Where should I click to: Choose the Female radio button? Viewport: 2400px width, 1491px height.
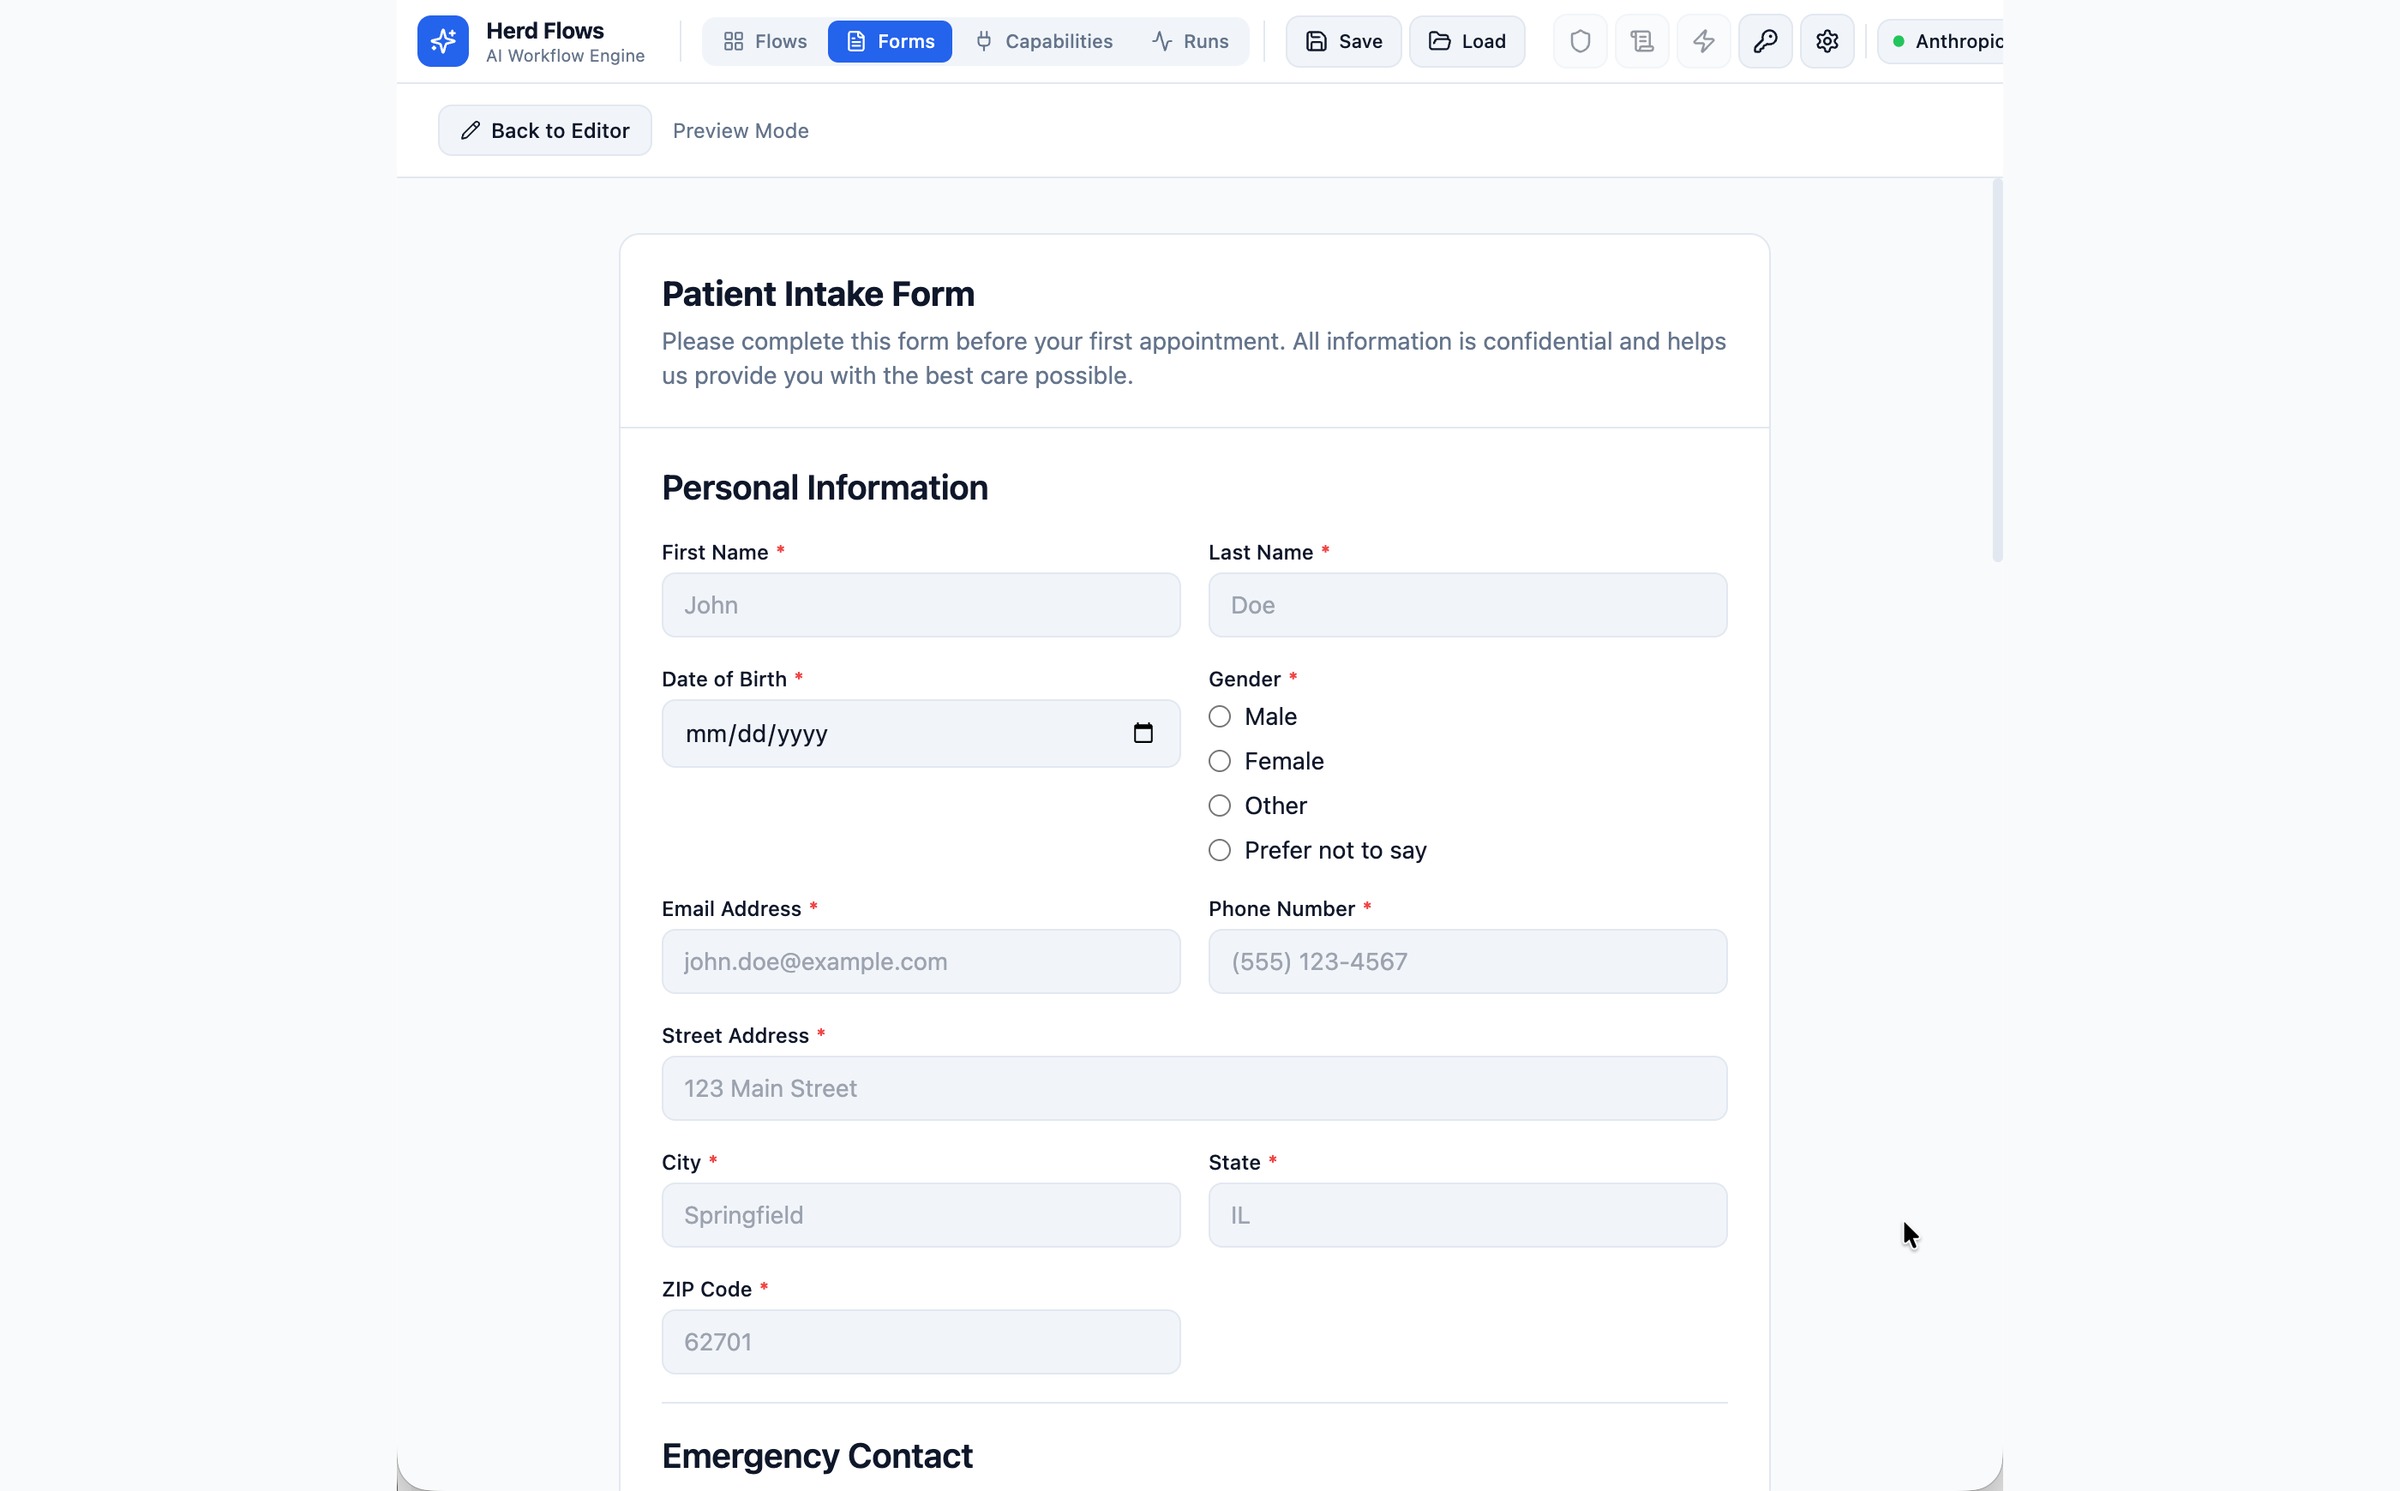click(1219, 761)
